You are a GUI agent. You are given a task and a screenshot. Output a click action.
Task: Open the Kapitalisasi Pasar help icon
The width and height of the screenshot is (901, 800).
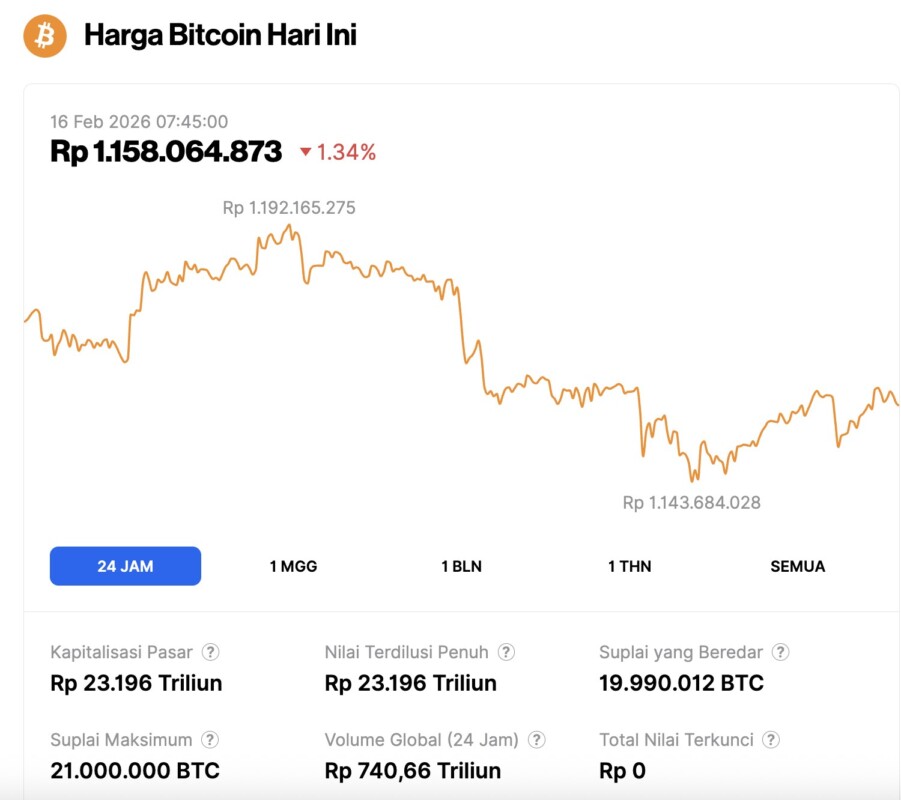coord(210,652)
